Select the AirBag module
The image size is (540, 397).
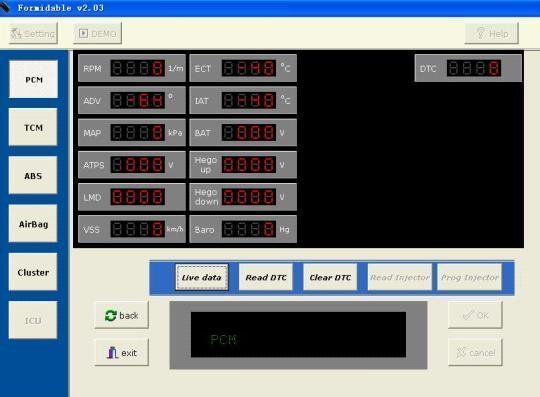point(33,224)
